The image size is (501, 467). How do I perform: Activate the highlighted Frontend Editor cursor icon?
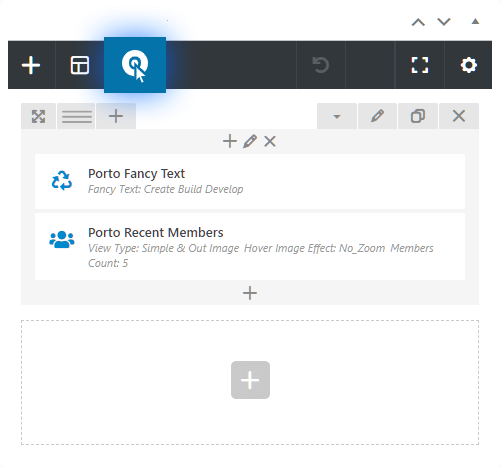(x=135, y=65)
